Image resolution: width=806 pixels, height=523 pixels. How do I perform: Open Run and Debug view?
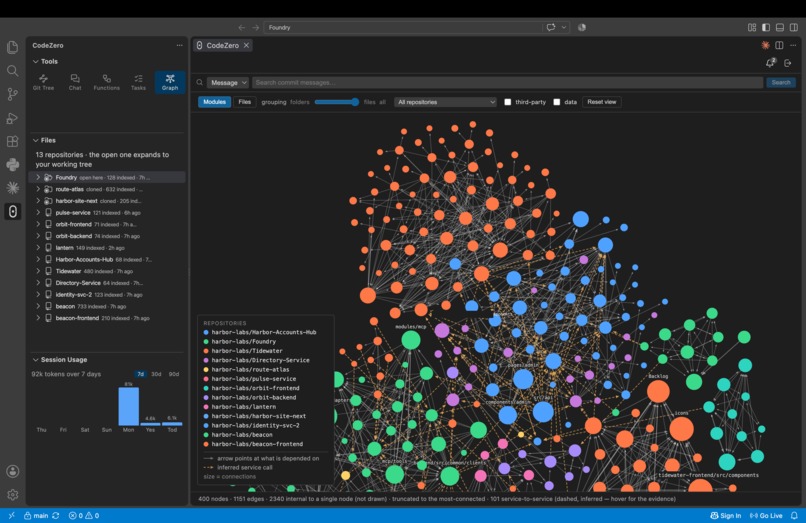[x=12, y=118]
